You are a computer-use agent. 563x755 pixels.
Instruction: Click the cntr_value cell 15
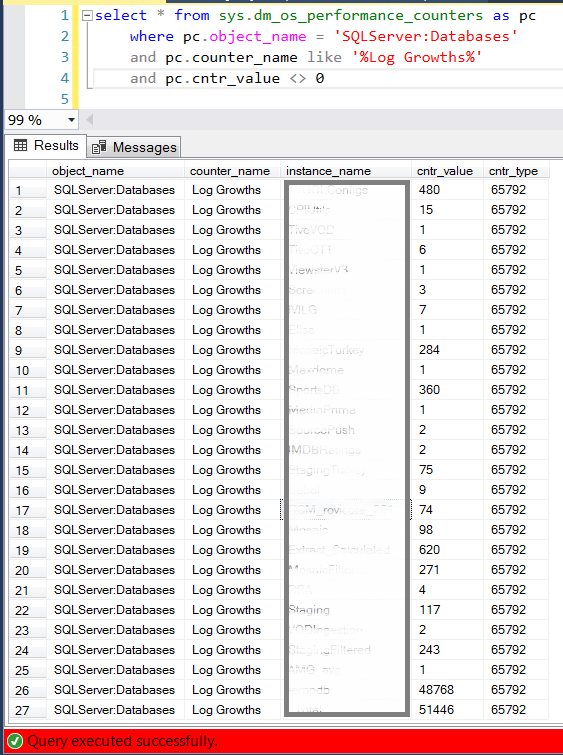(x=447, y=210)
